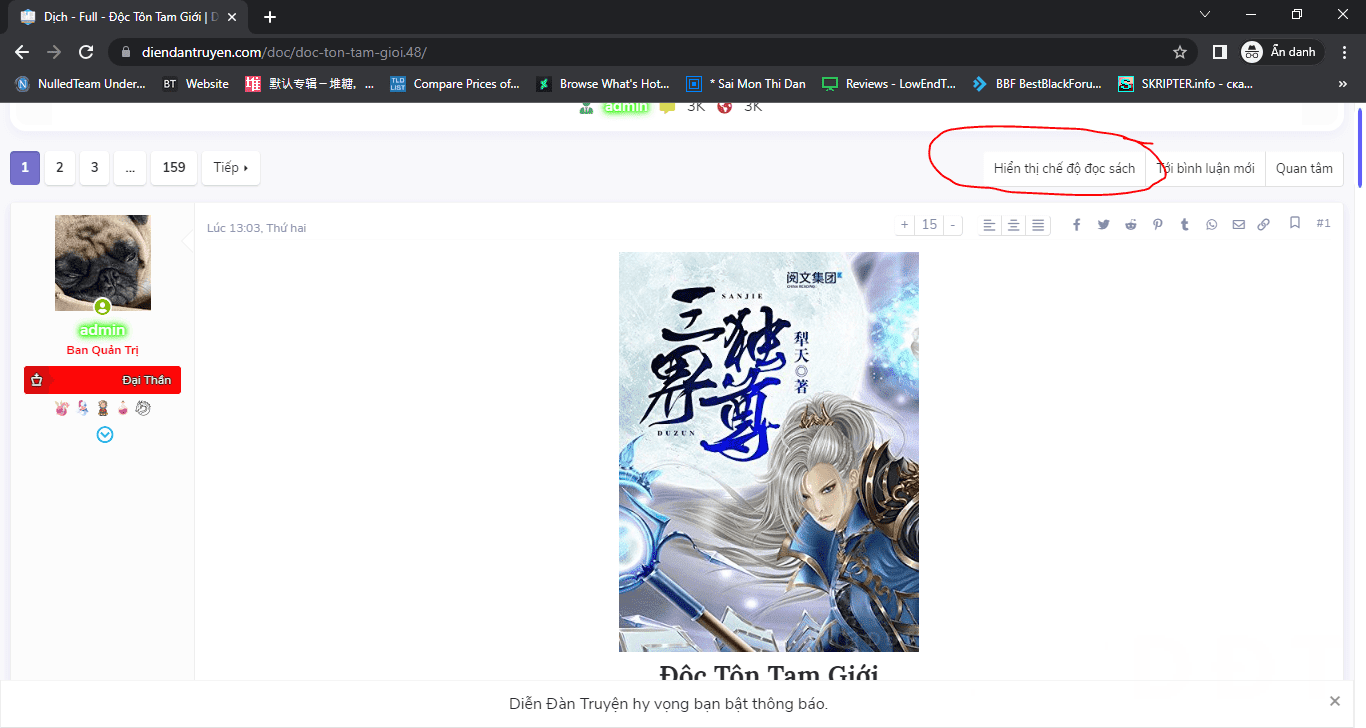The width and height of the screenshot is (1366, 728).
Task: Click Tới bình luận mới button
Action: [1206, 168]
